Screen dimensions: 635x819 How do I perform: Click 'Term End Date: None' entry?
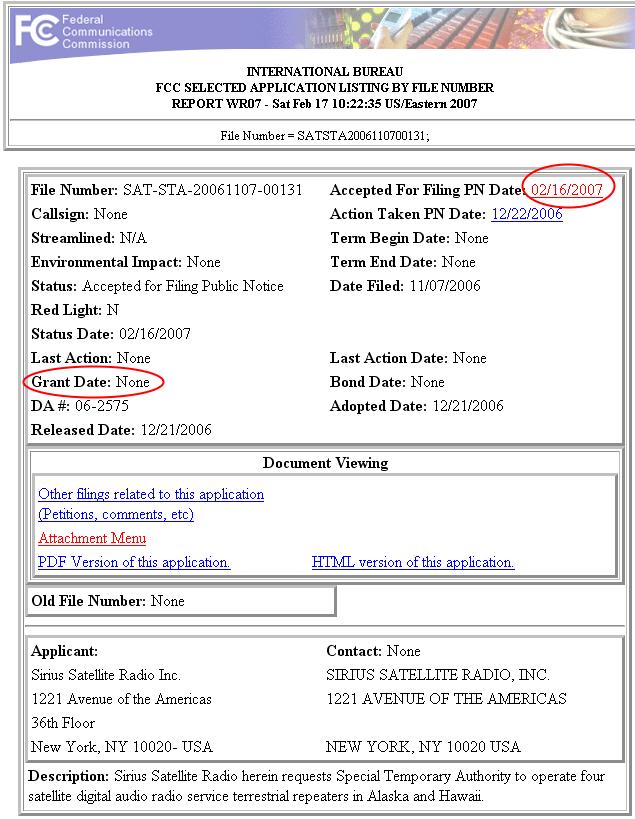point(403,262)
